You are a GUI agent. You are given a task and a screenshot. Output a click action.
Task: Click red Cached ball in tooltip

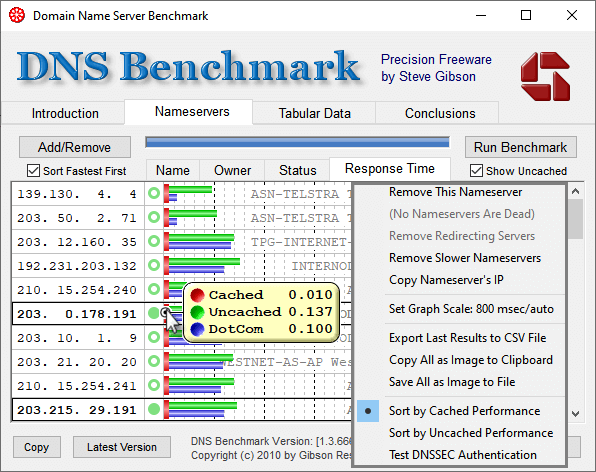click(198, 295)
